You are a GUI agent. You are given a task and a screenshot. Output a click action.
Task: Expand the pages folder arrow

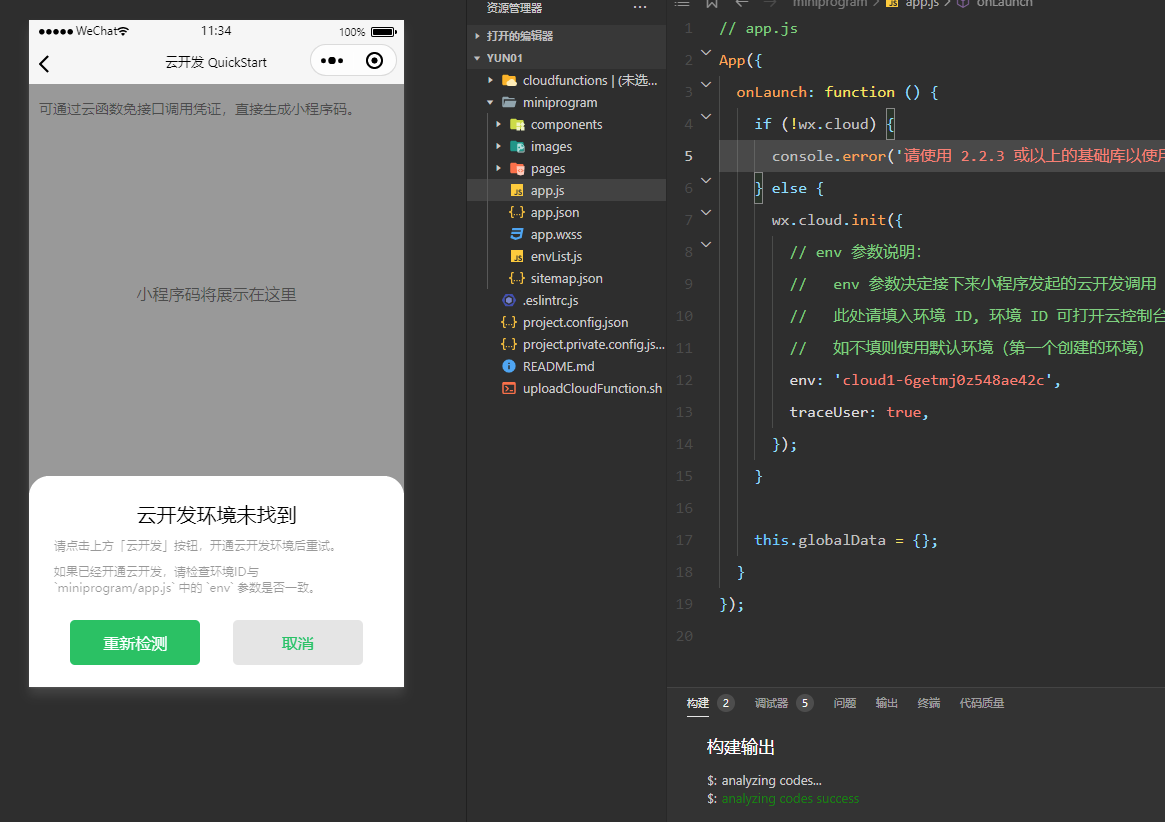pos(499,169)
